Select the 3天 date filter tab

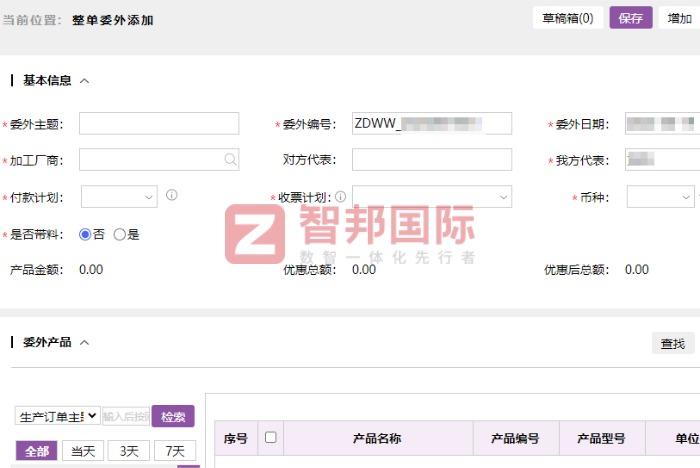129,451
